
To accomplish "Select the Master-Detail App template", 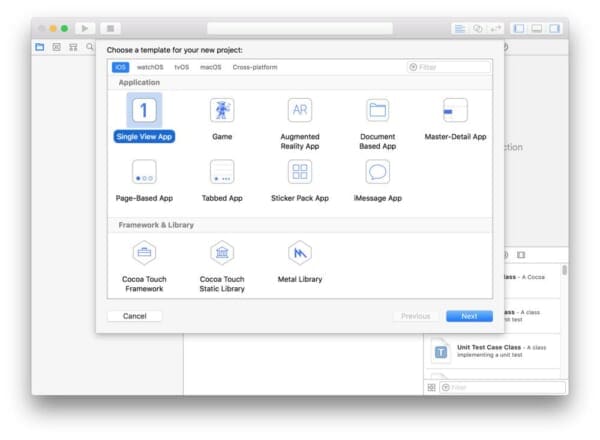I will pos(455,110).
